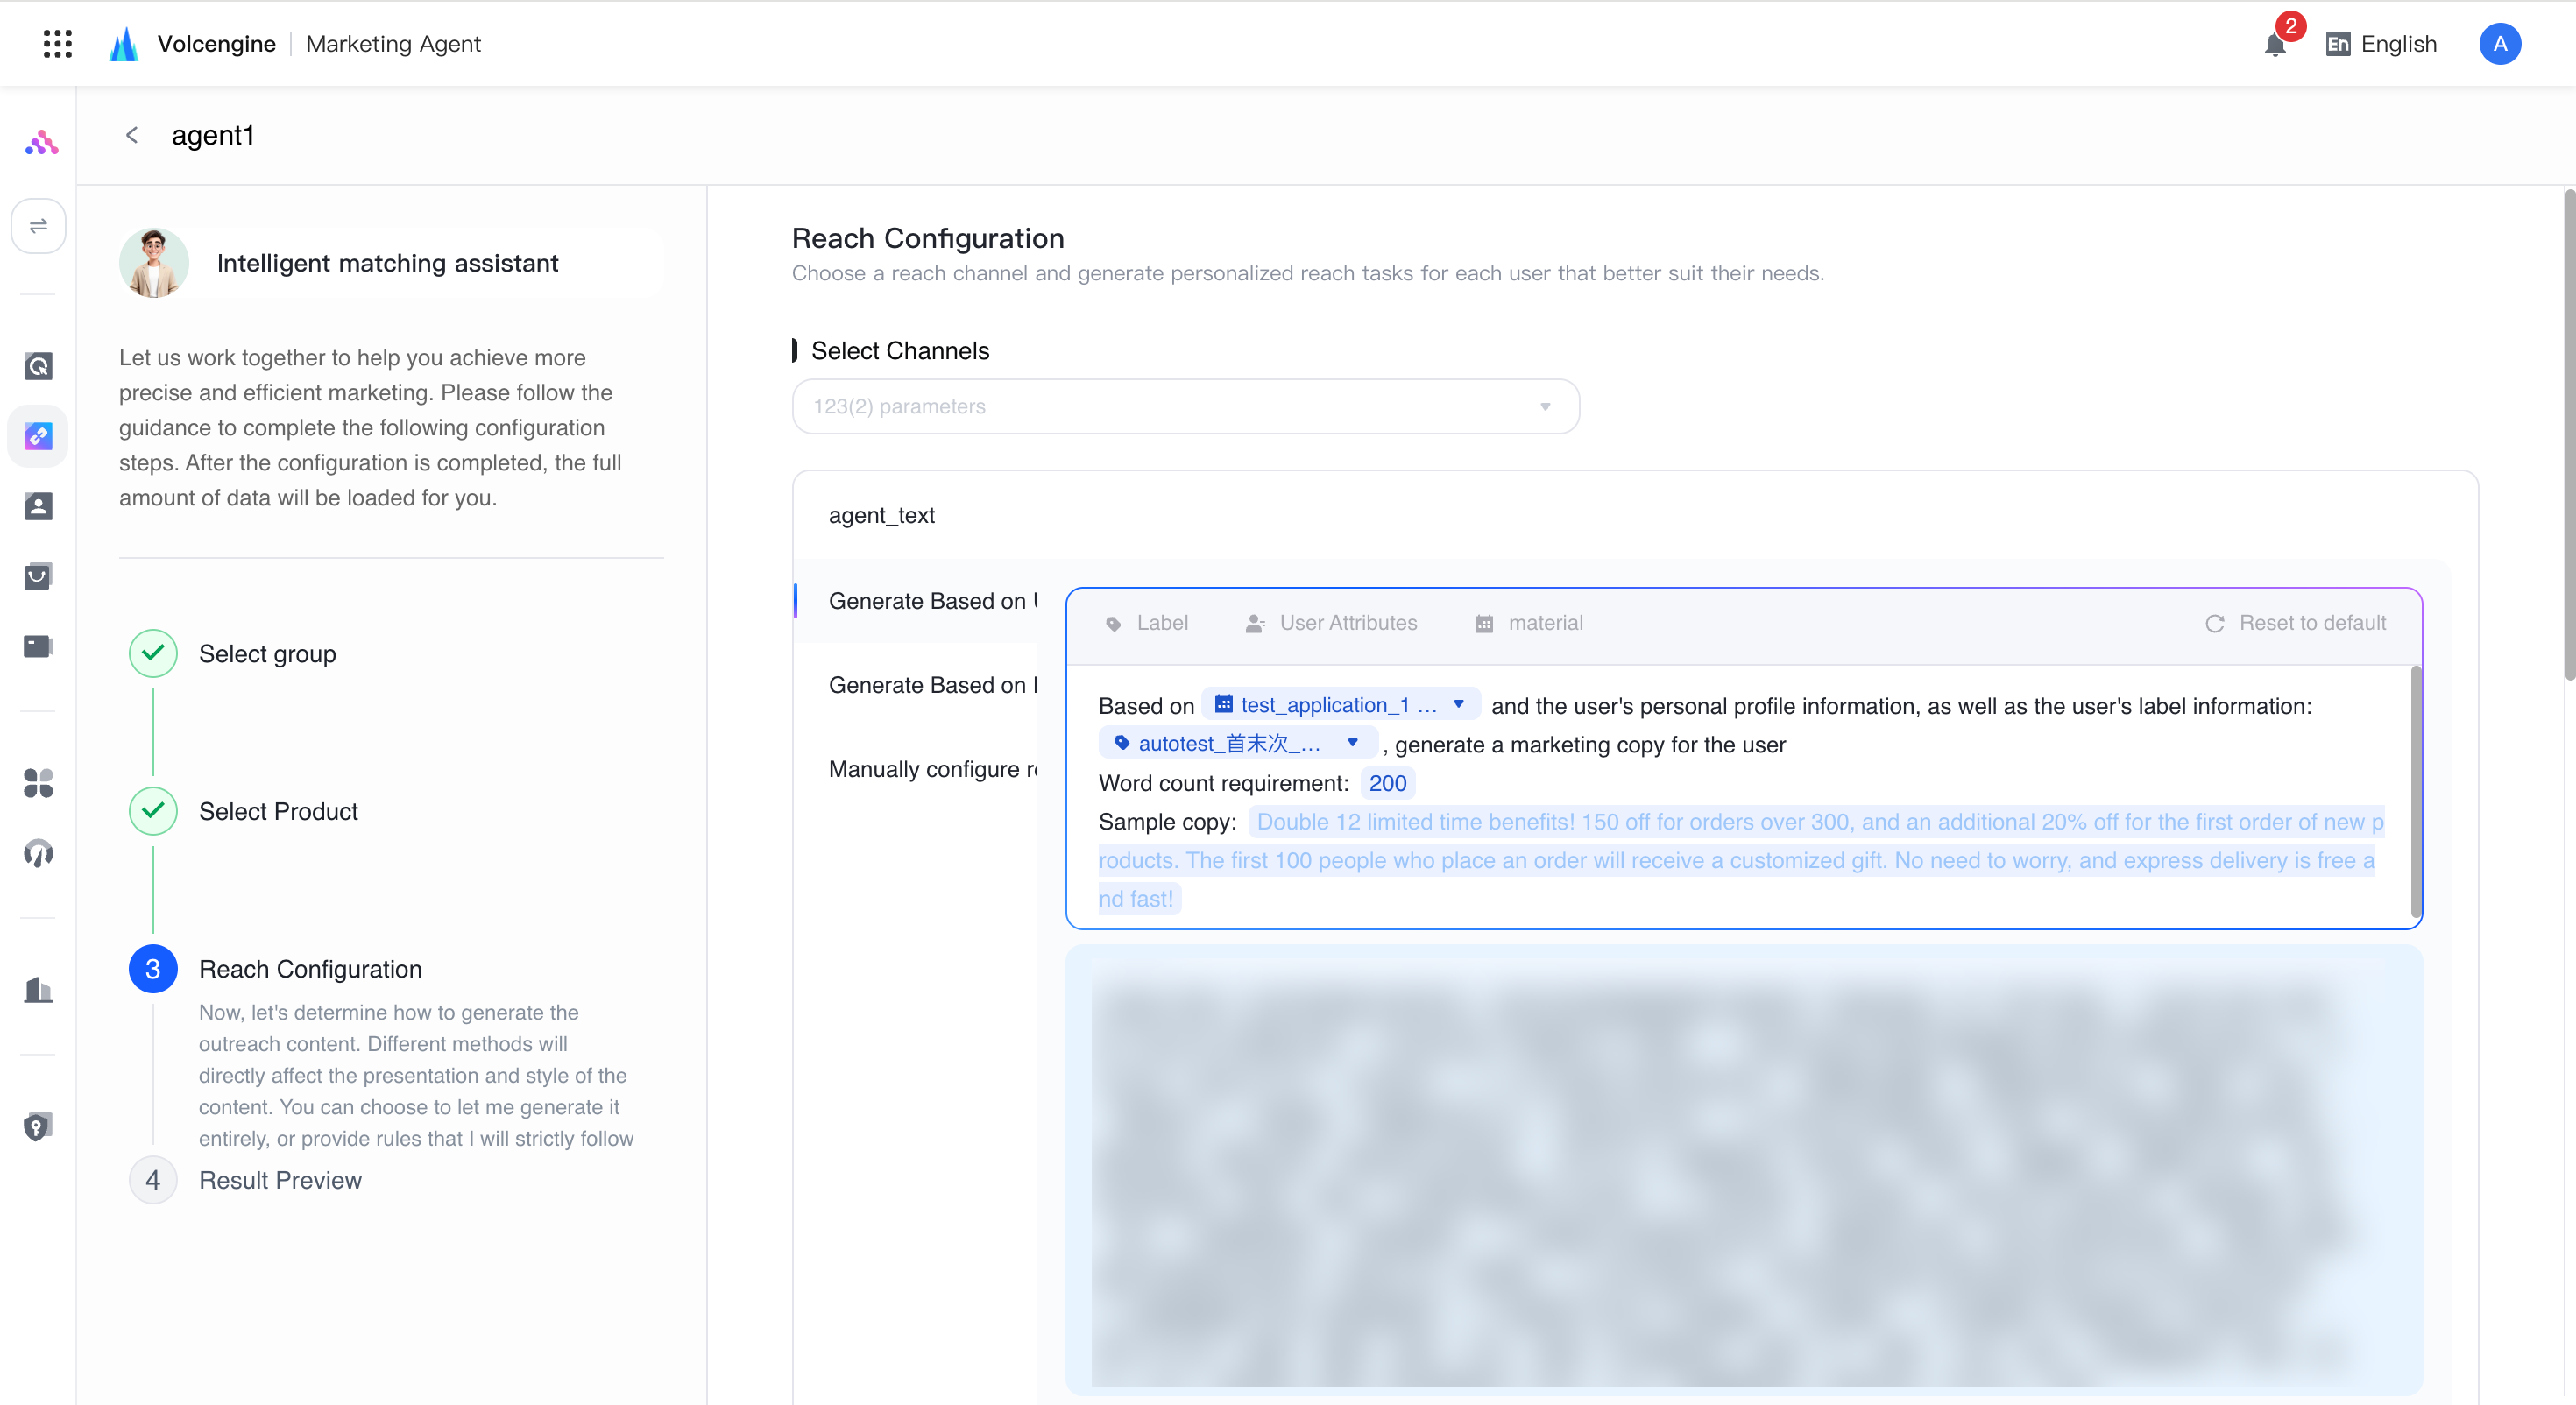Screen dimensions: 2576x1405
Task: Go back using the arrow beside agent1
Action: pos(132,135)
